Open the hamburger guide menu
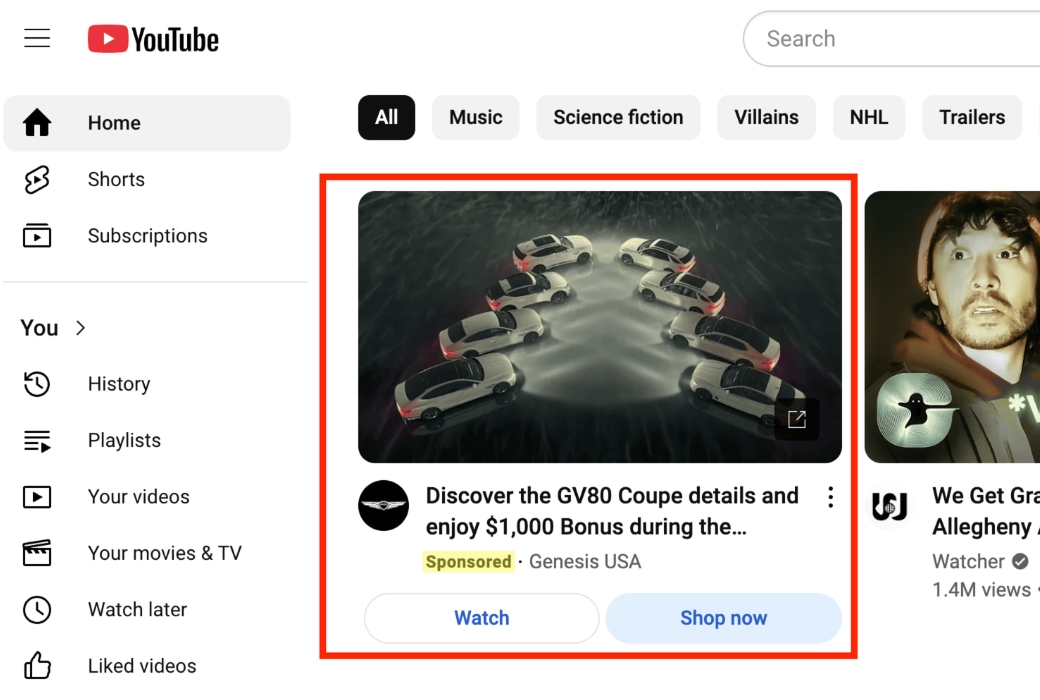 coord(37,39)
